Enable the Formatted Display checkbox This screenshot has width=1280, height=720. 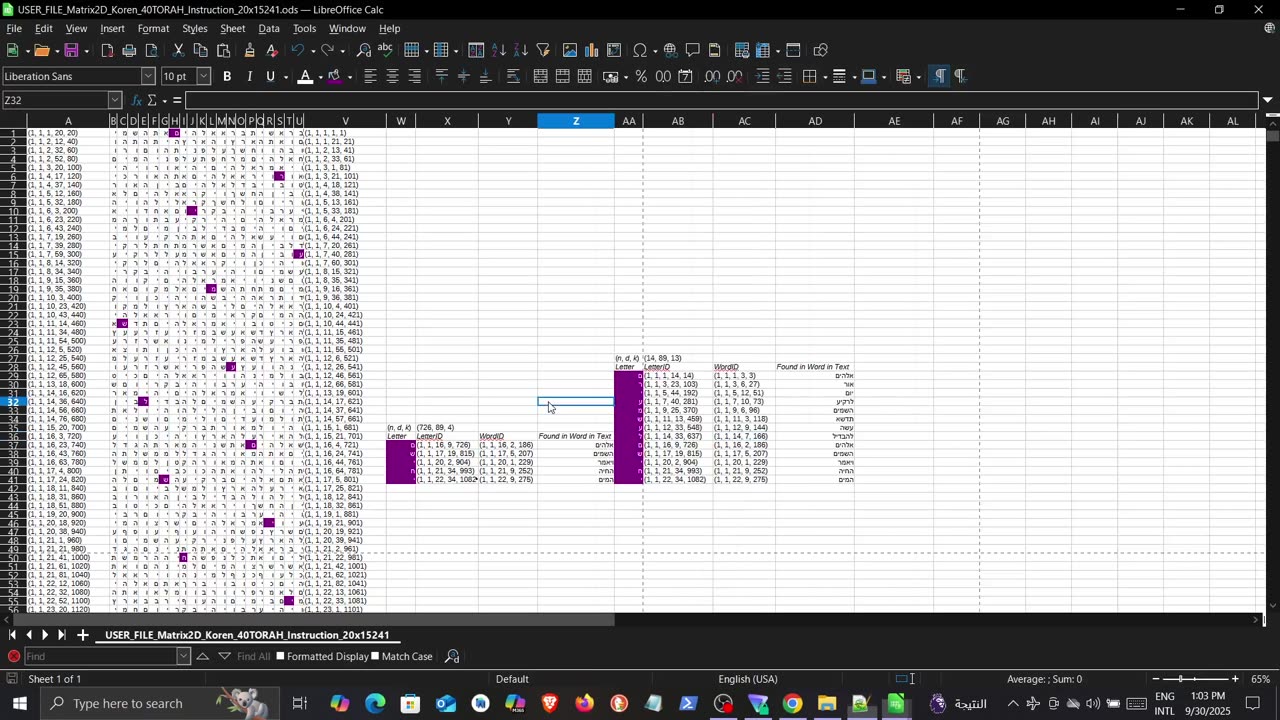click(280, 657)
